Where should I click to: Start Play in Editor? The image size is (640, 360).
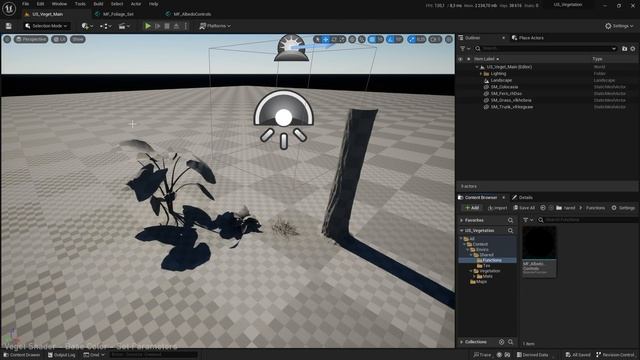148,26
